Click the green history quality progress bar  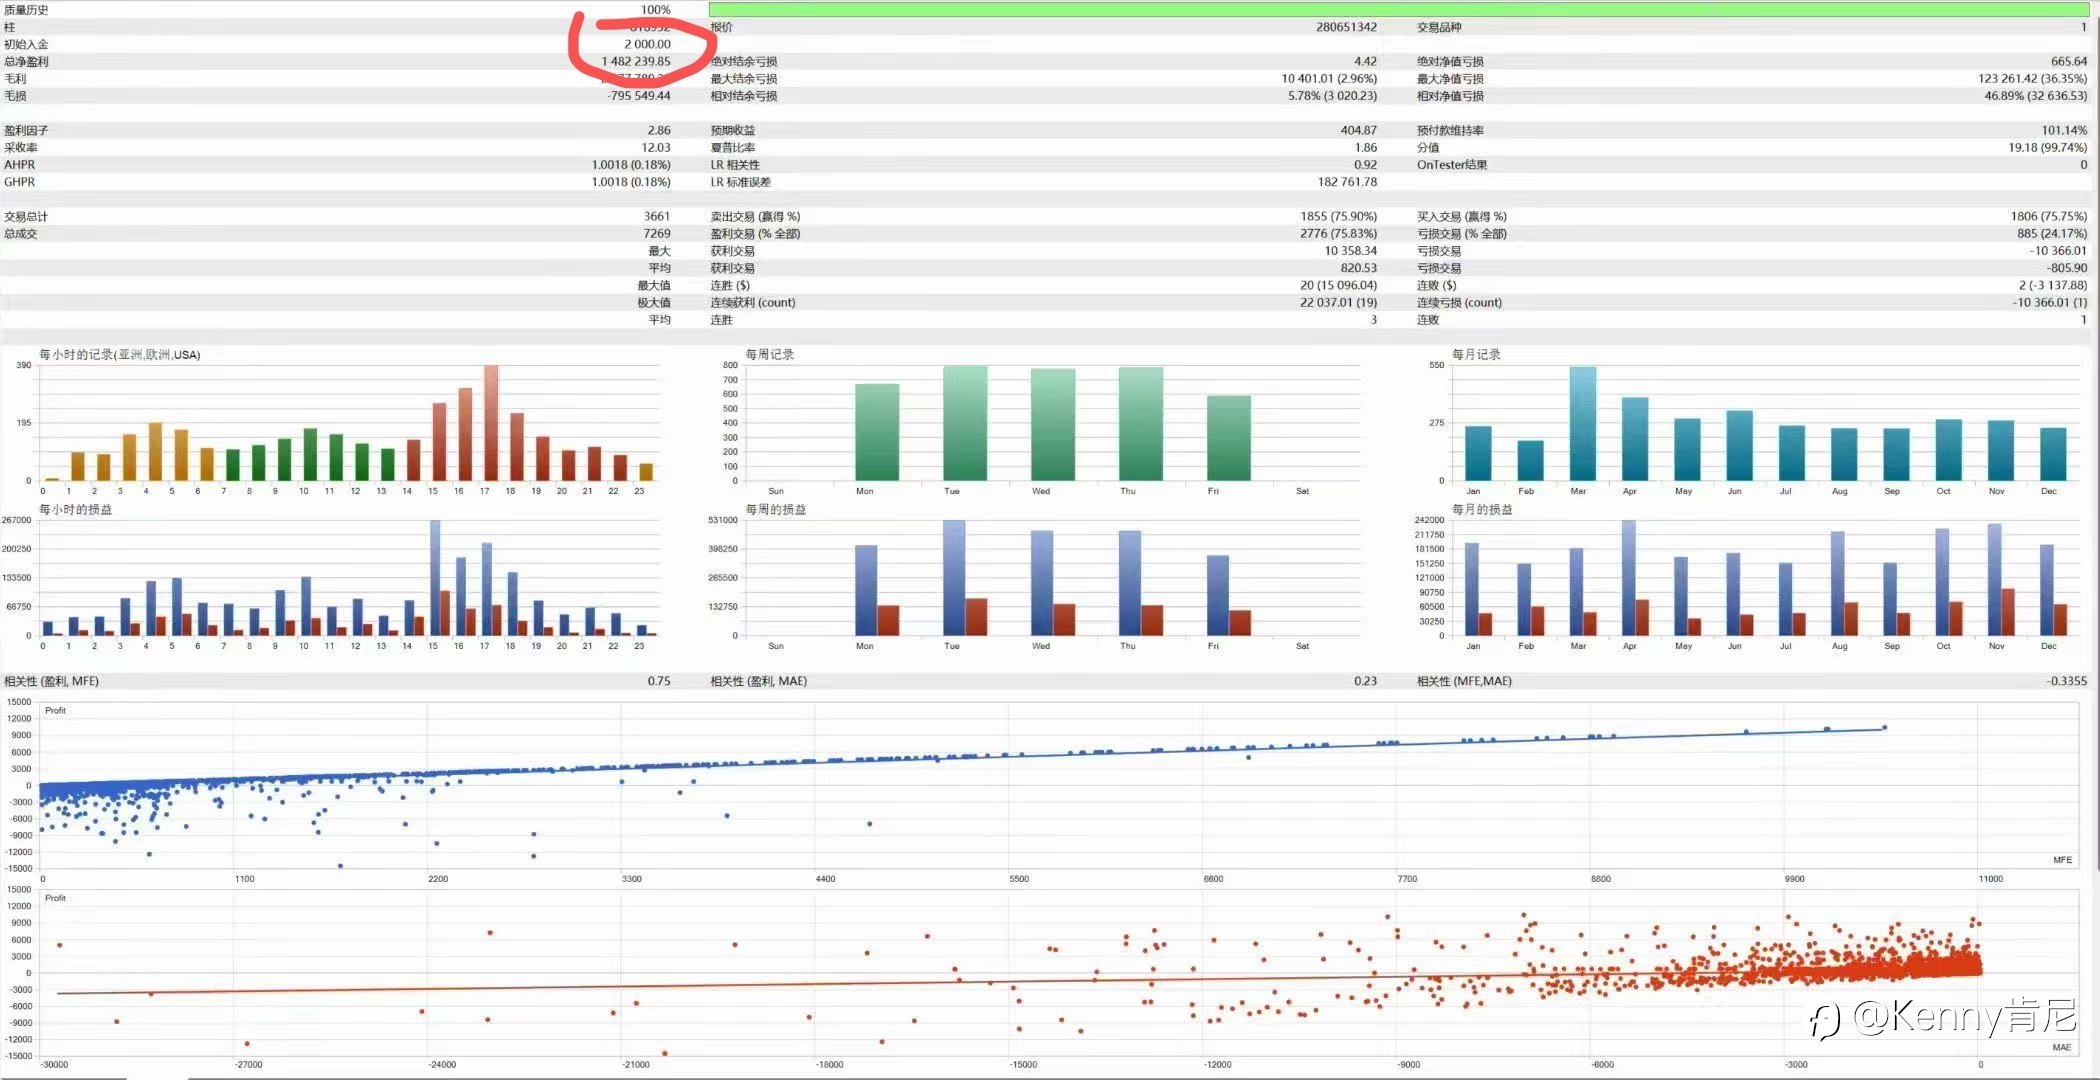pyautogui.click(x=1398, y=9)
